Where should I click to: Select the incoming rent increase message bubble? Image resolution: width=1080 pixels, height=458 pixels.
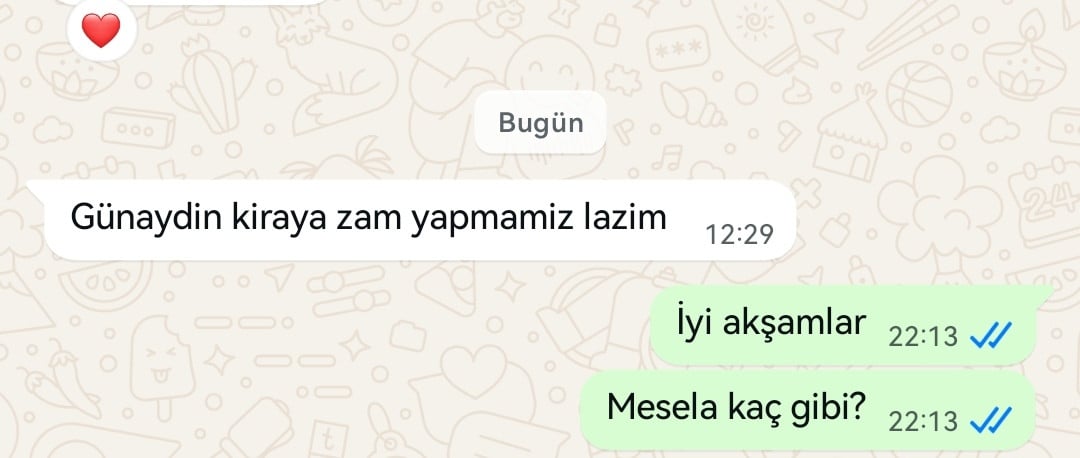(415, 220)
